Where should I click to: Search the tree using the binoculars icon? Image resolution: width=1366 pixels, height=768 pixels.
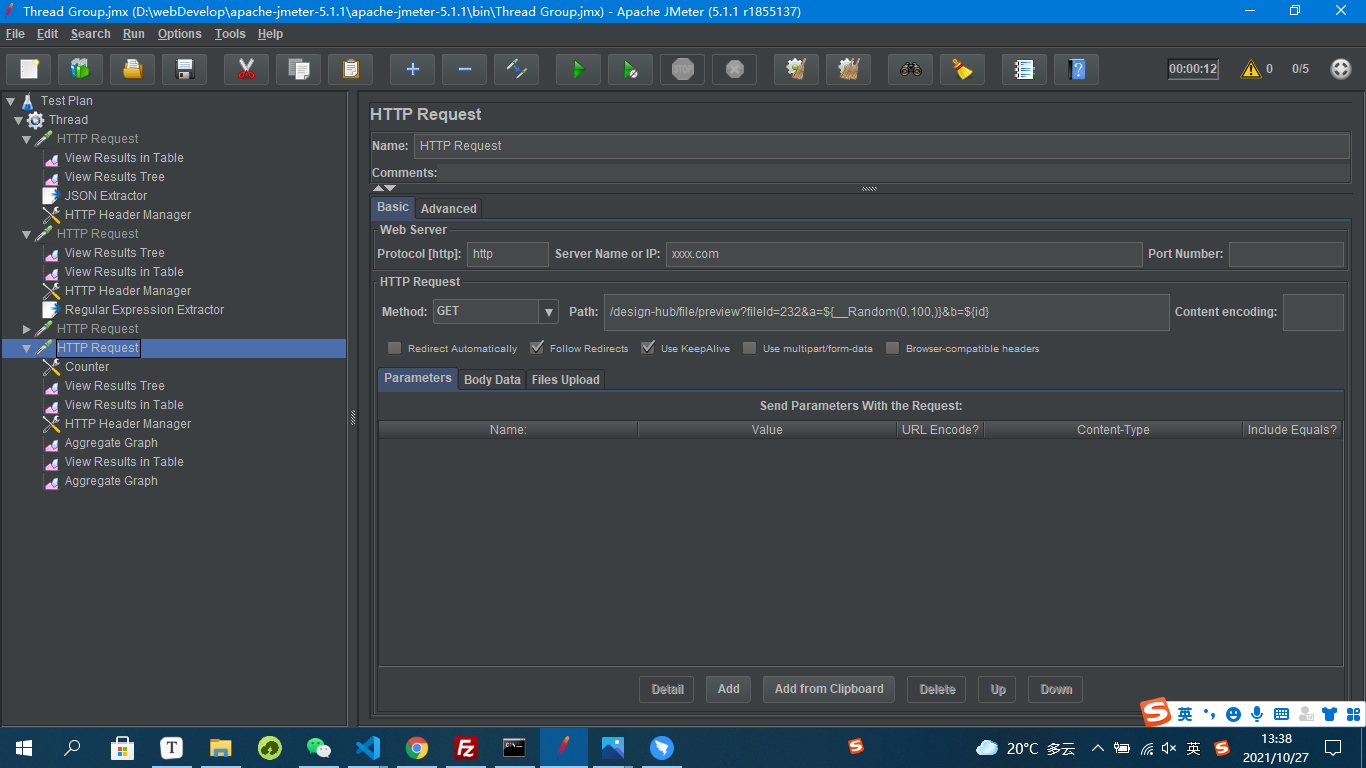click(x=910, y=69)
